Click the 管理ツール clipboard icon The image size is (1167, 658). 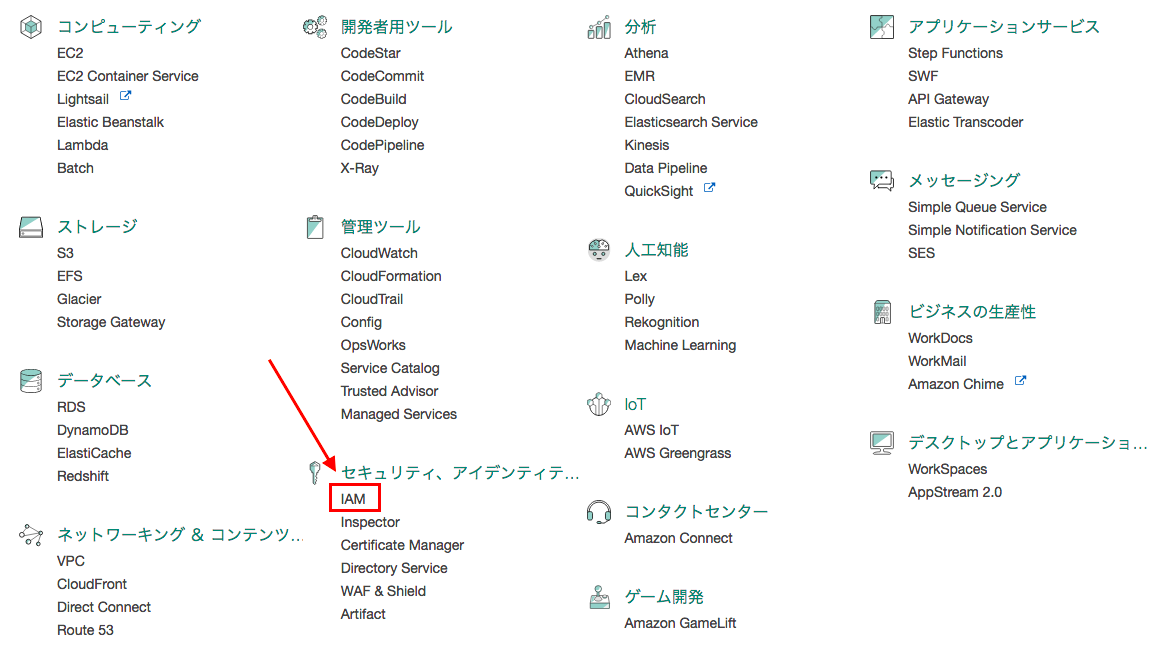[x=316, y=226]
